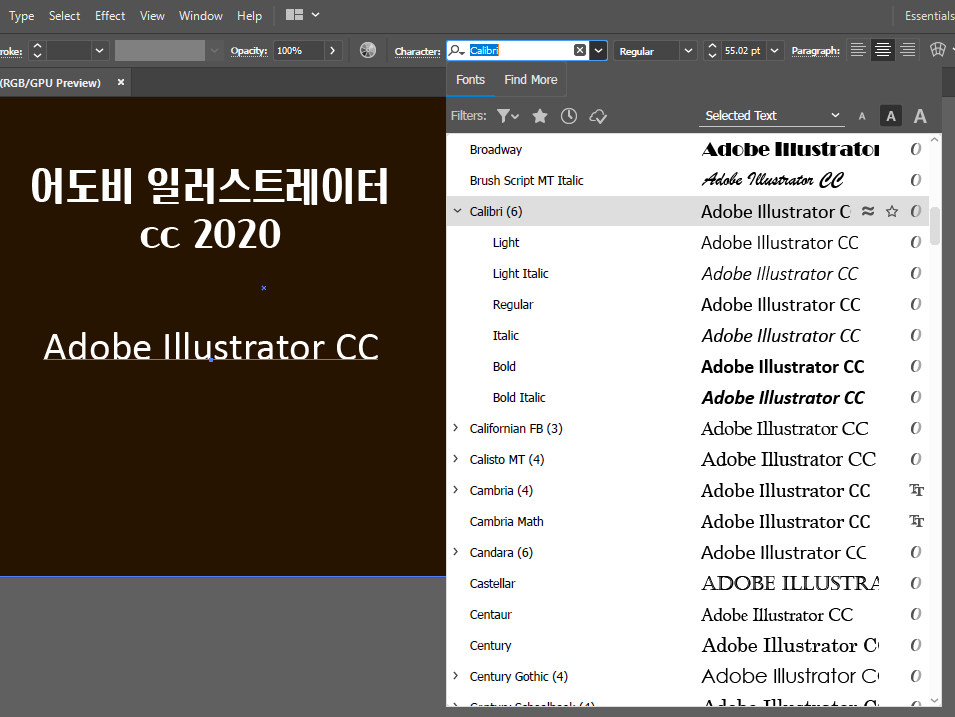
Task: Open the font size dropdown 55.02 pt
Action: point(774,51)
